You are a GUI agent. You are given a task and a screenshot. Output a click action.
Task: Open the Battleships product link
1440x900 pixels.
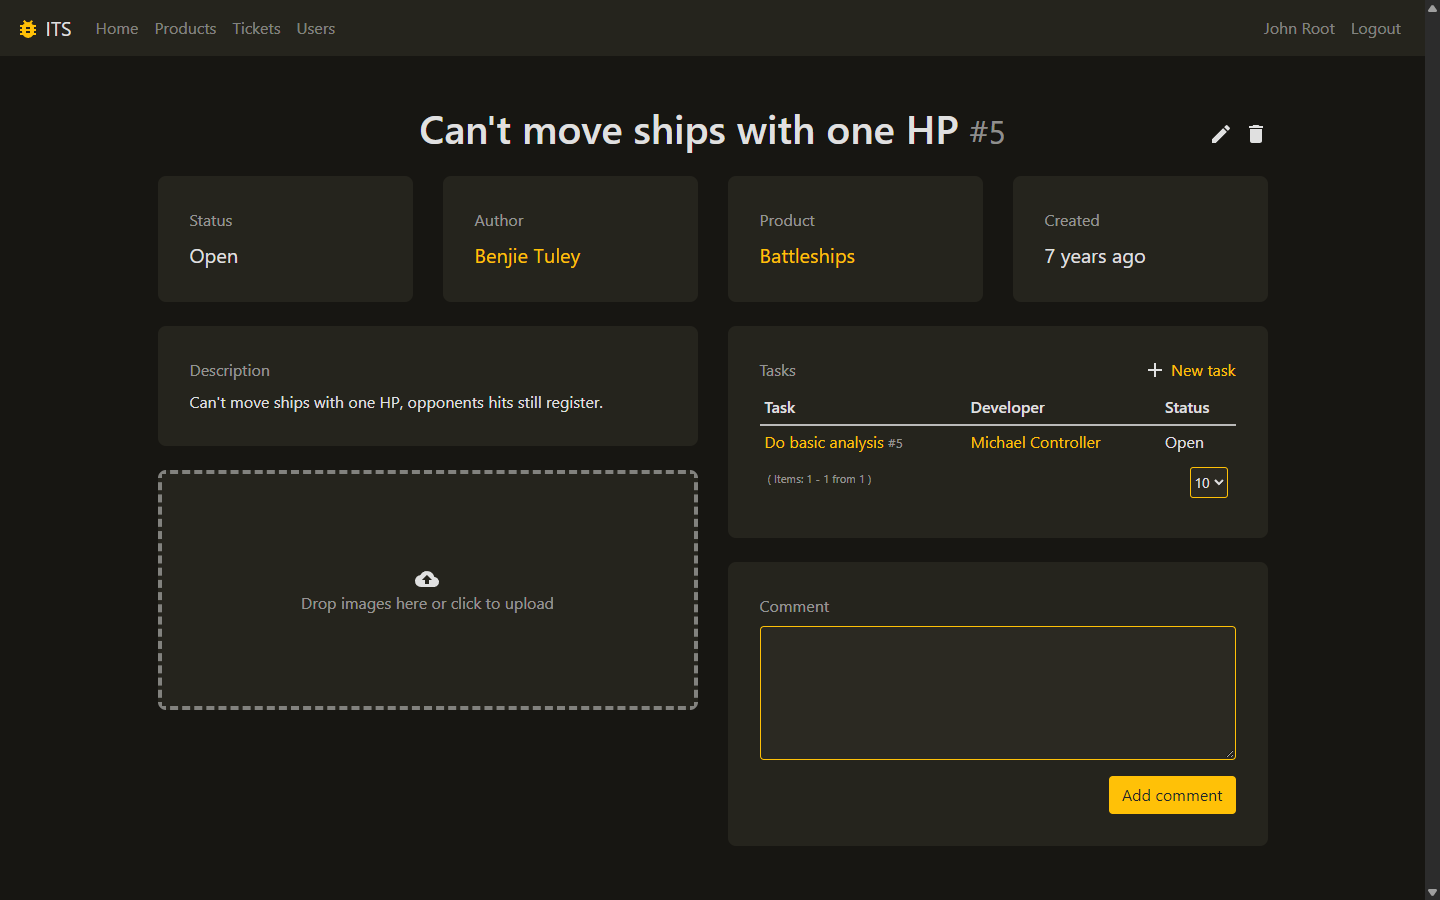(807, 256)
